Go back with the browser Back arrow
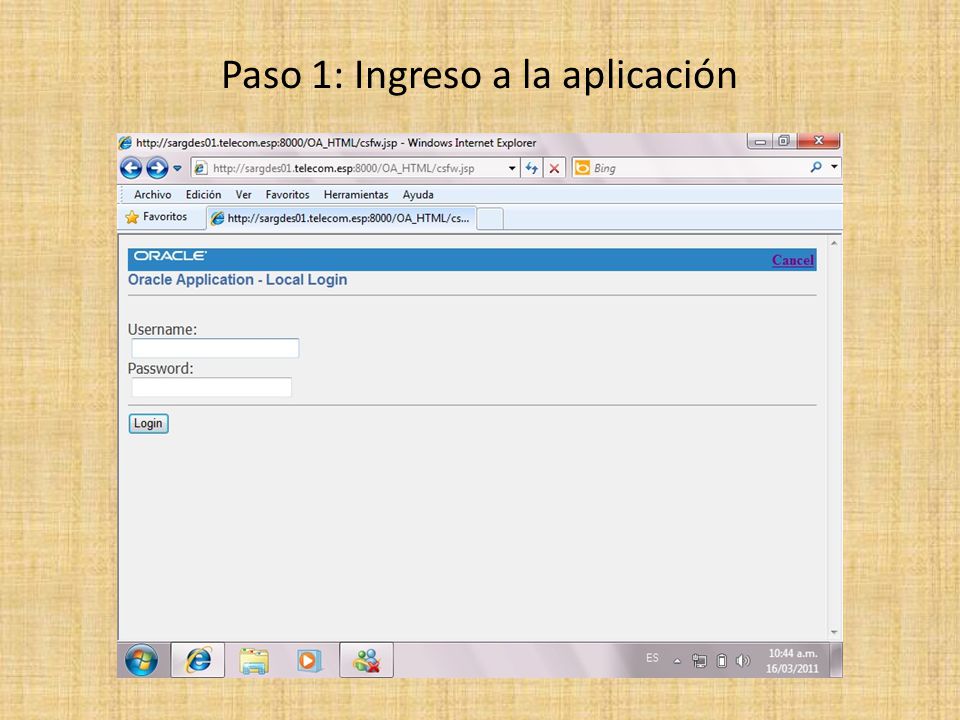 coord(131,168)
